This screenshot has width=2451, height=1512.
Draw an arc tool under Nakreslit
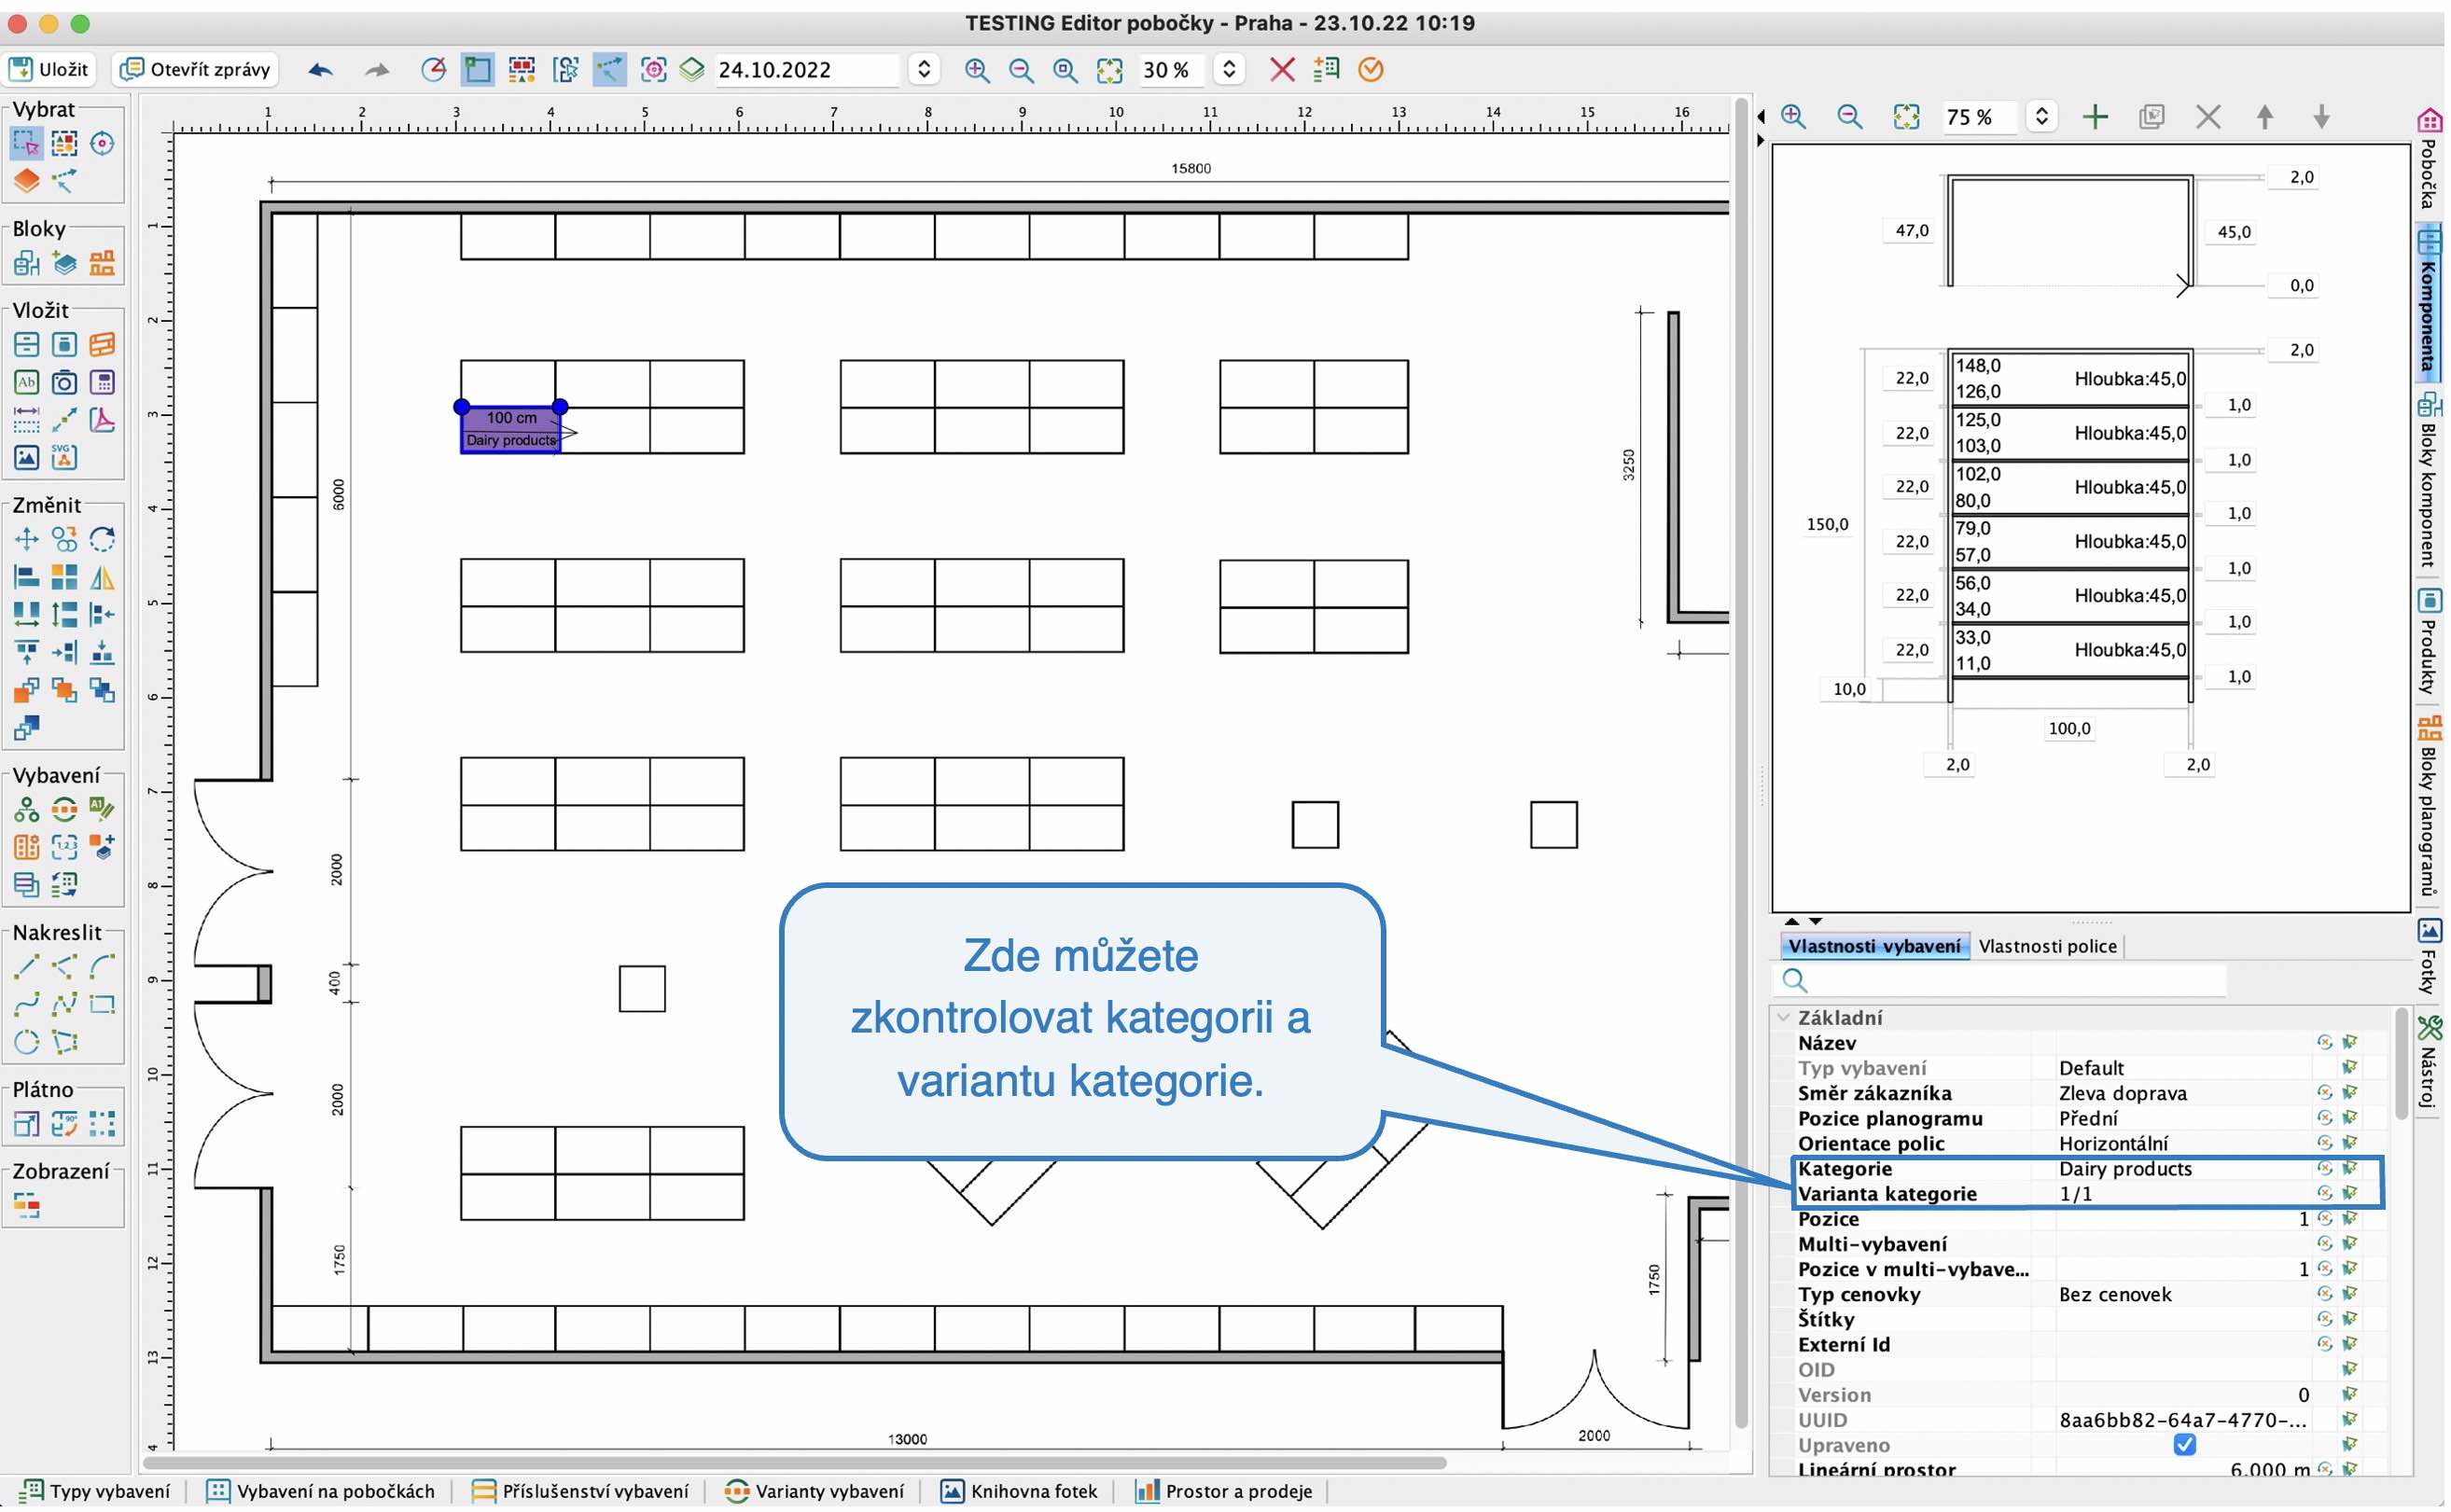tap(102, 968)
